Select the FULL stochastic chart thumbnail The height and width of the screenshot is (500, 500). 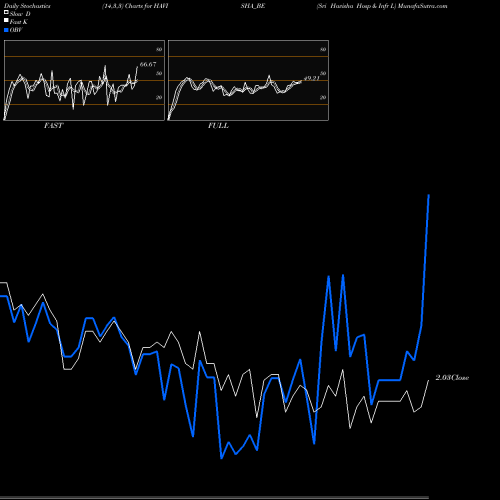(248, 80)
